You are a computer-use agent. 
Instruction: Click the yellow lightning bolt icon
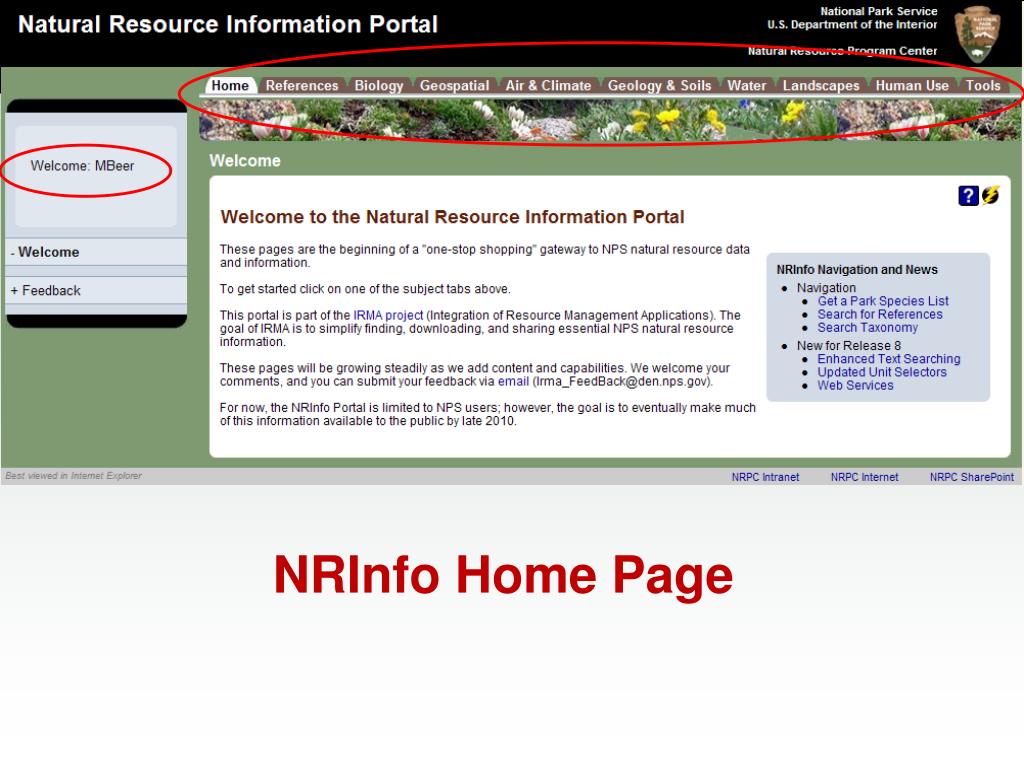(990, 195)
